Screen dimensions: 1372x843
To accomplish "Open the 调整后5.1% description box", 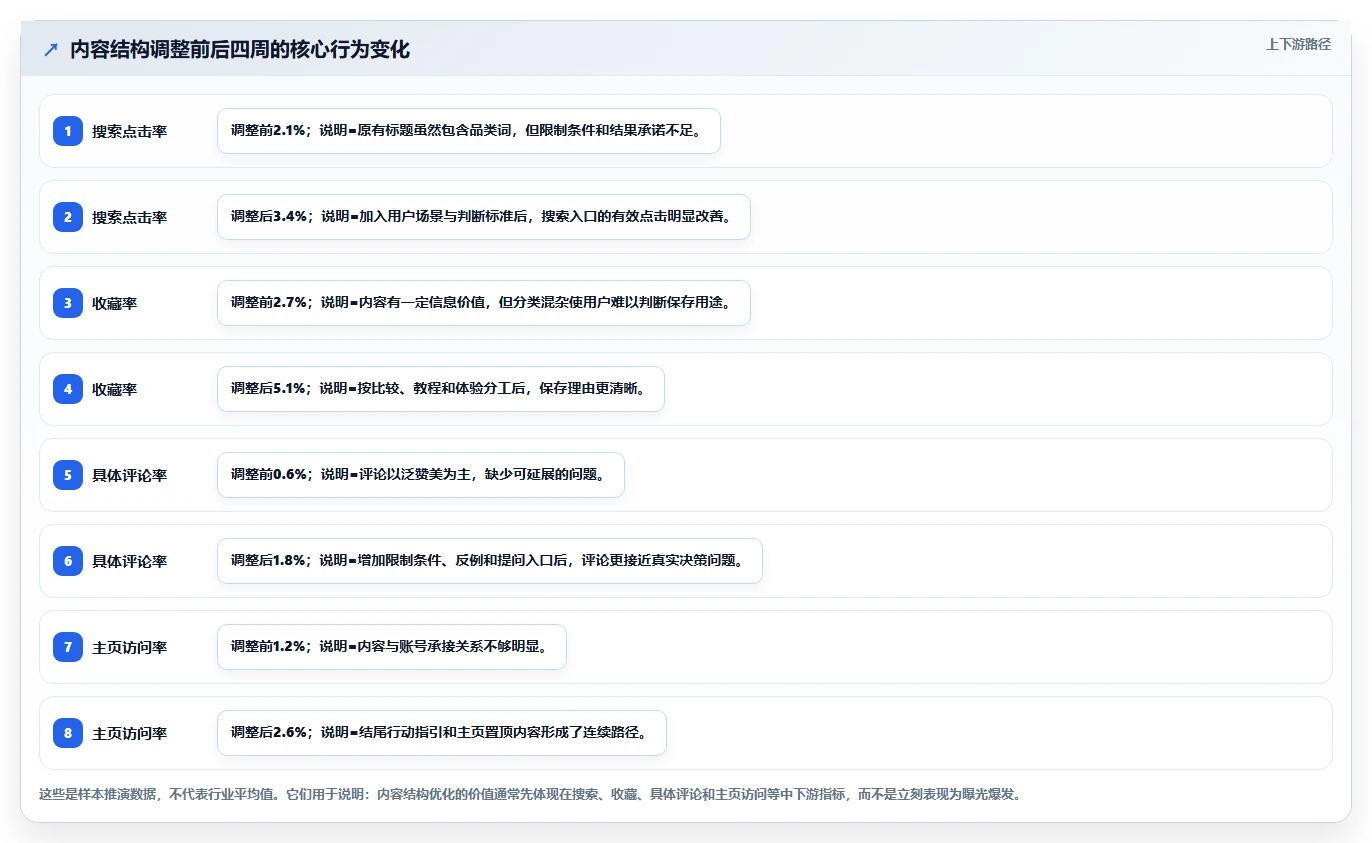I will [x=441, y=389].
